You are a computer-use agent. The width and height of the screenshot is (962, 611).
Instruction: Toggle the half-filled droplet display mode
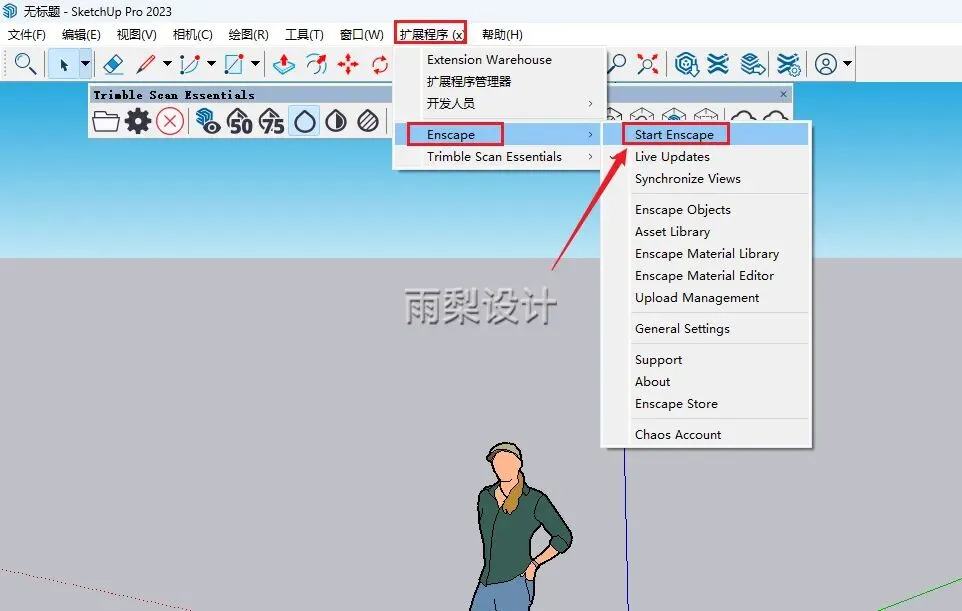click(x=336, y=121)
